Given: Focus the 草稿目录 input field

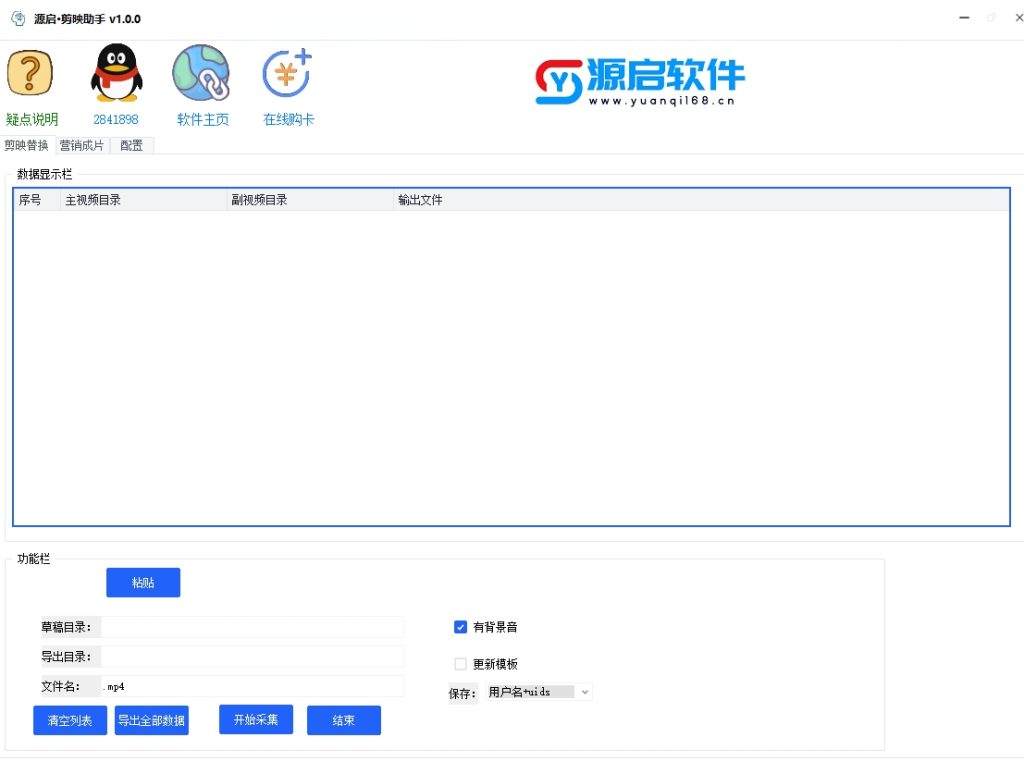Looking at the screenshot, I should tap(252, 627).
